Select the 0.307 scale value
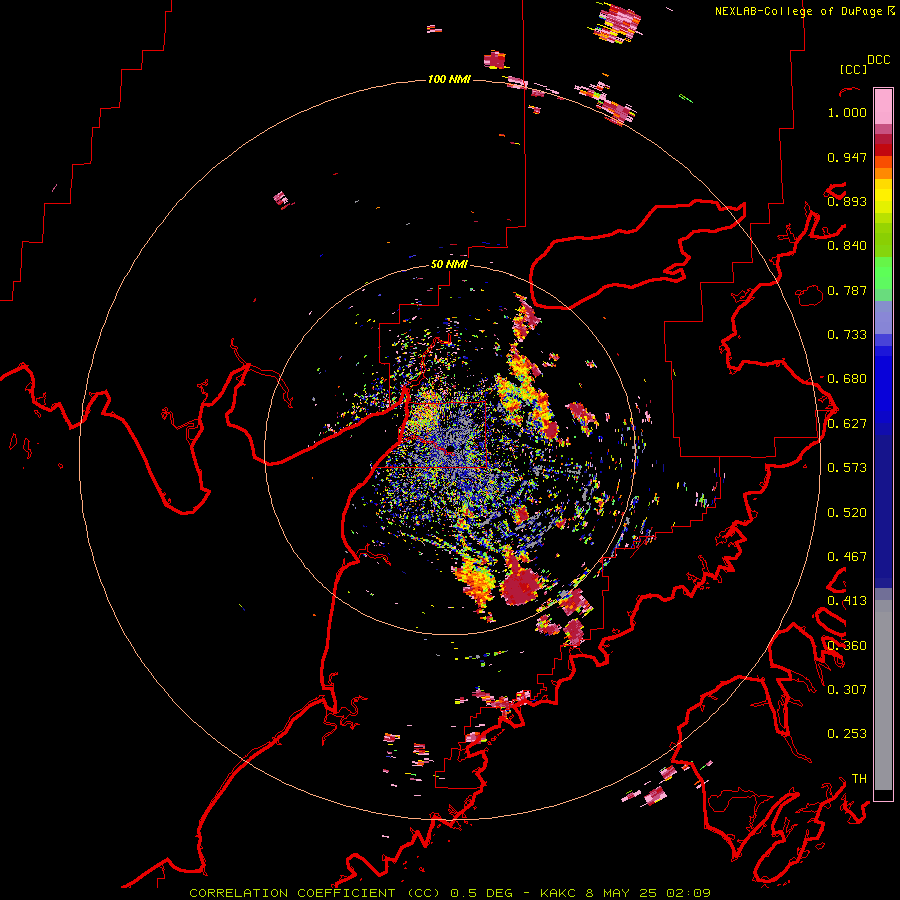The width and height of the screenshot is (900, 900). pyautogui.click(x=847, y=690)
